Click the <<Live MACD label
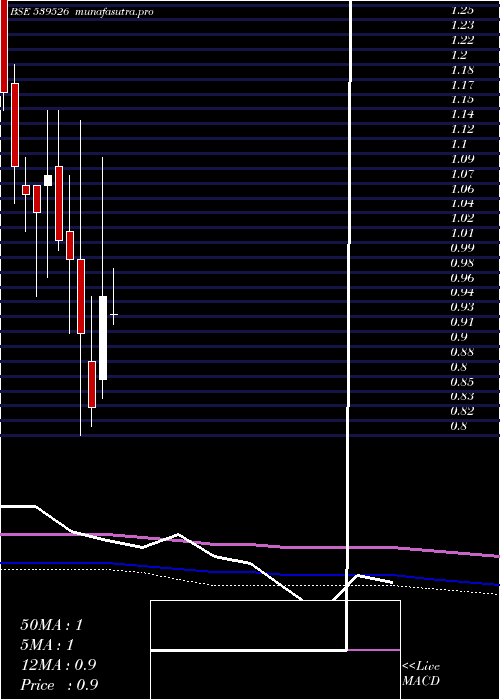The width and height of the screenshot is (500, 700). [421, 674]
